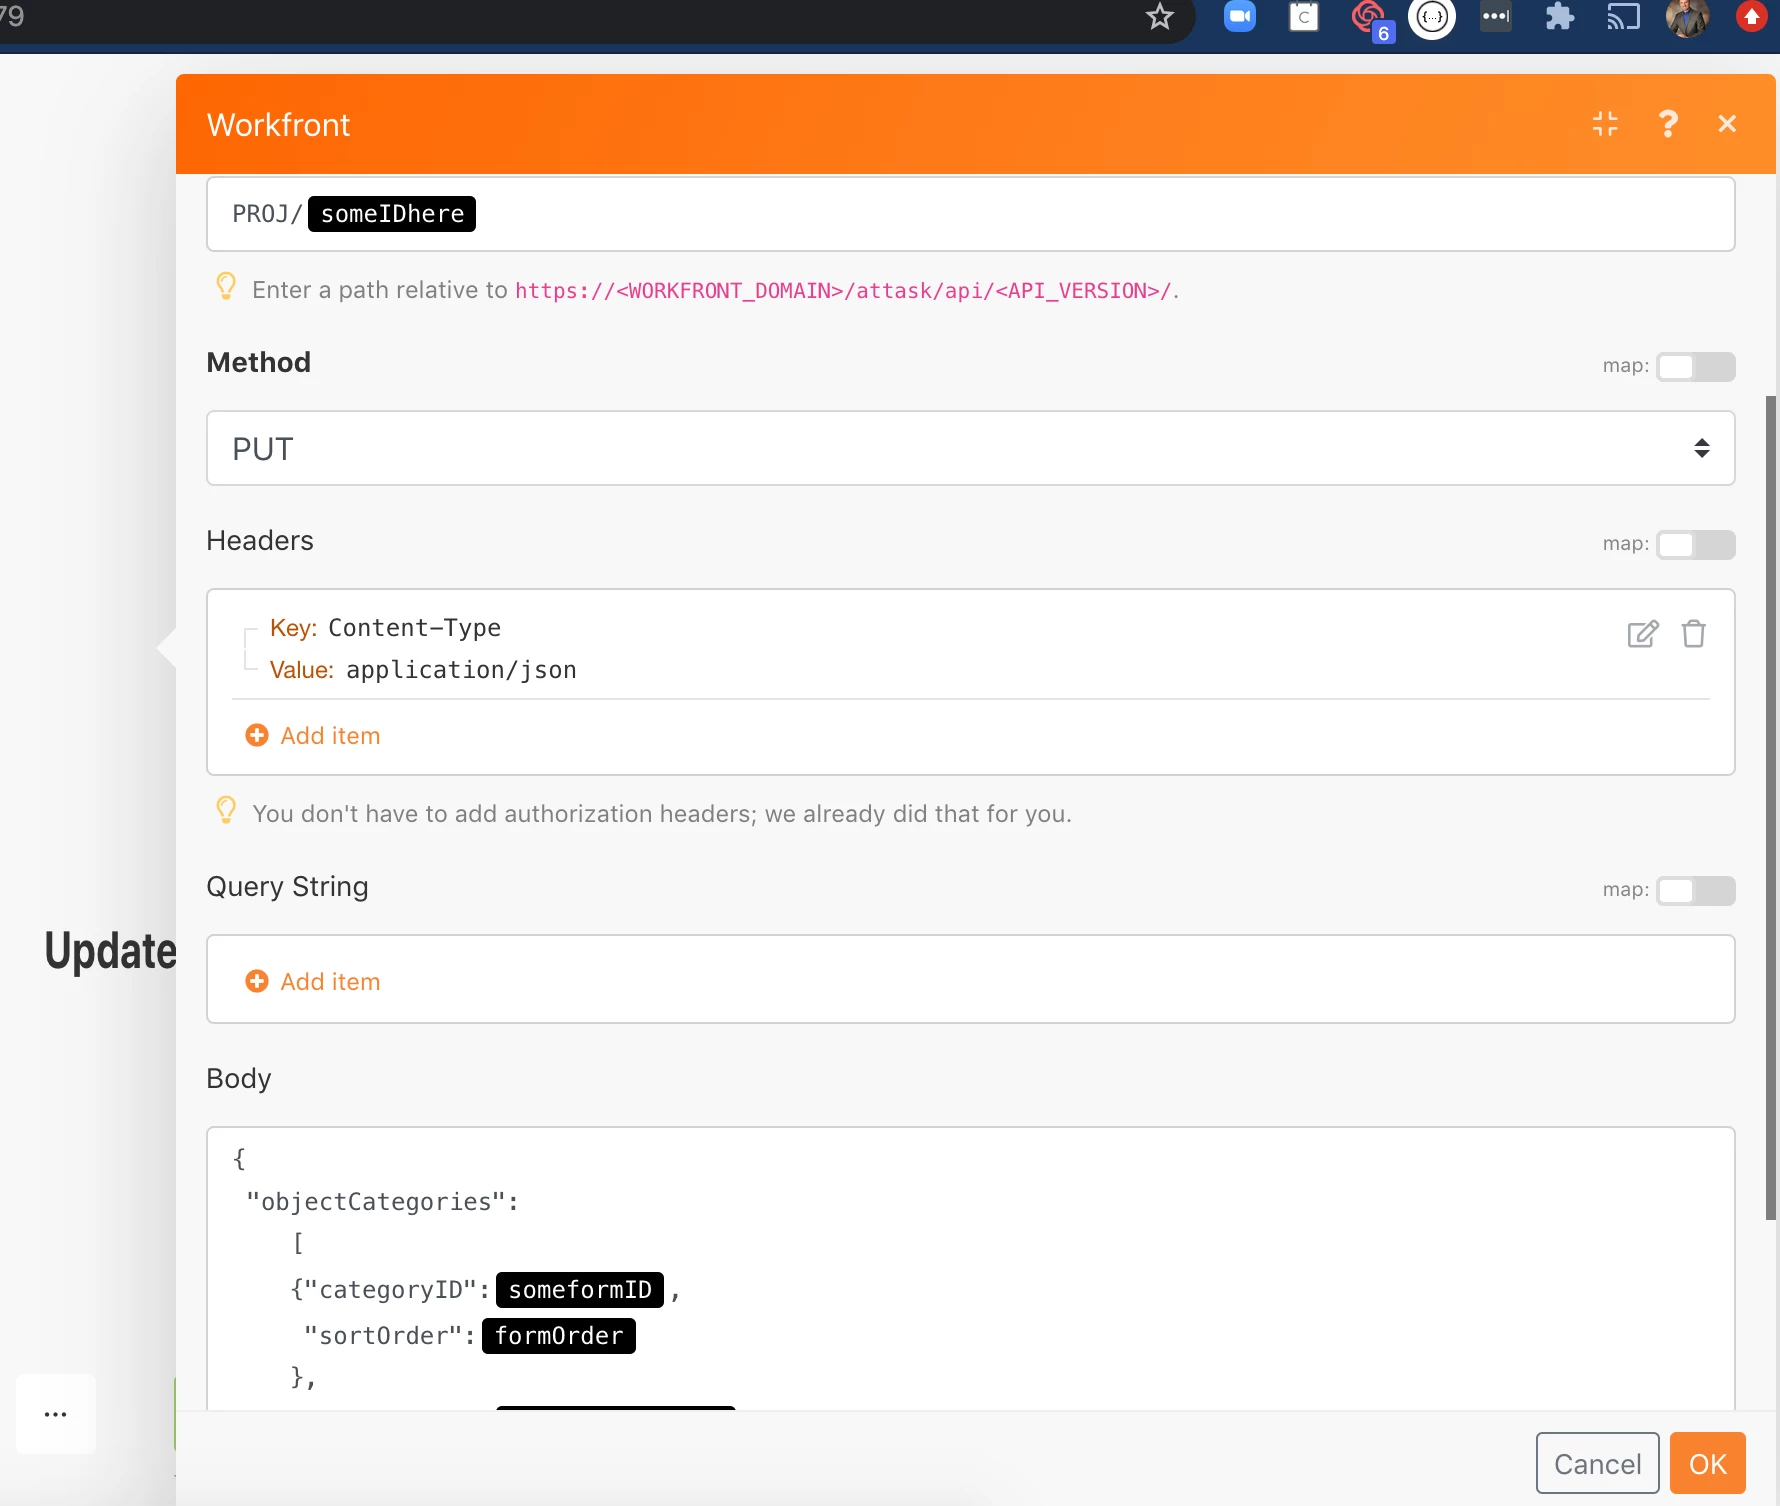
Task: Open the white C extension icon
Action: pyautogui.click(x=1304, y=17)
